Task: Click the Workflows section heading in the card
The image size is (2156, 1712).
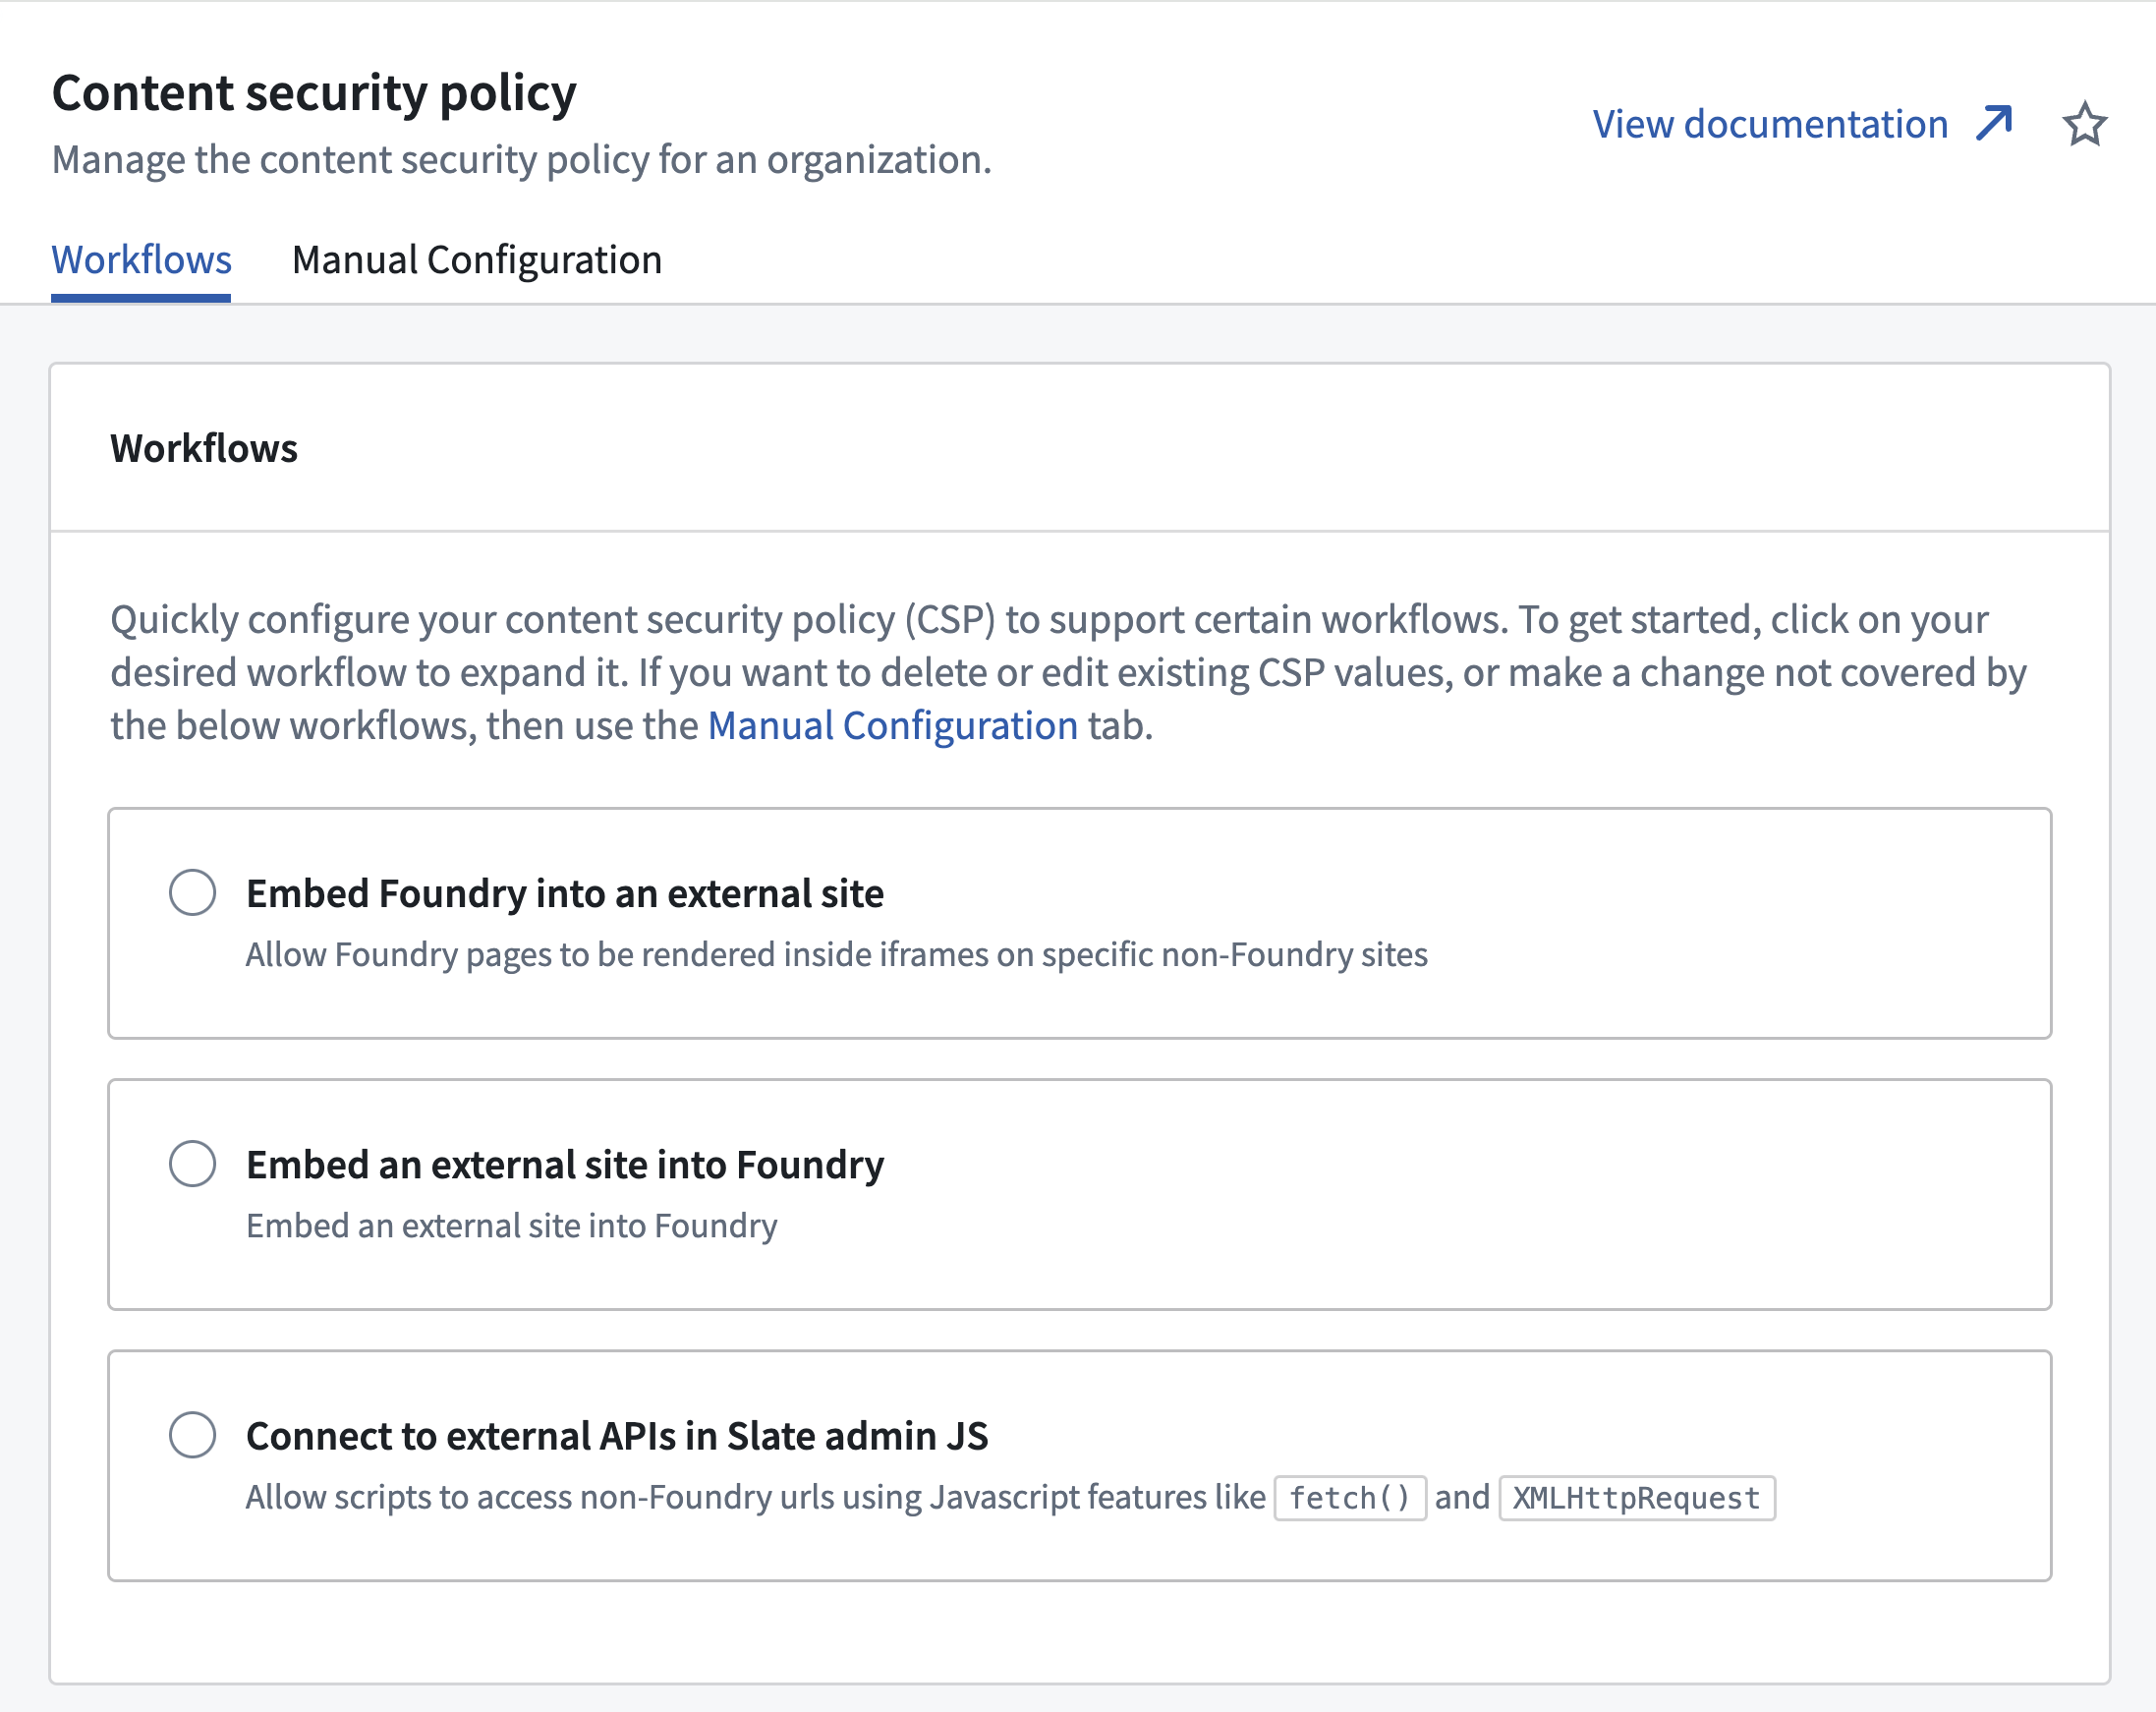Action: (x=204, y=448)
